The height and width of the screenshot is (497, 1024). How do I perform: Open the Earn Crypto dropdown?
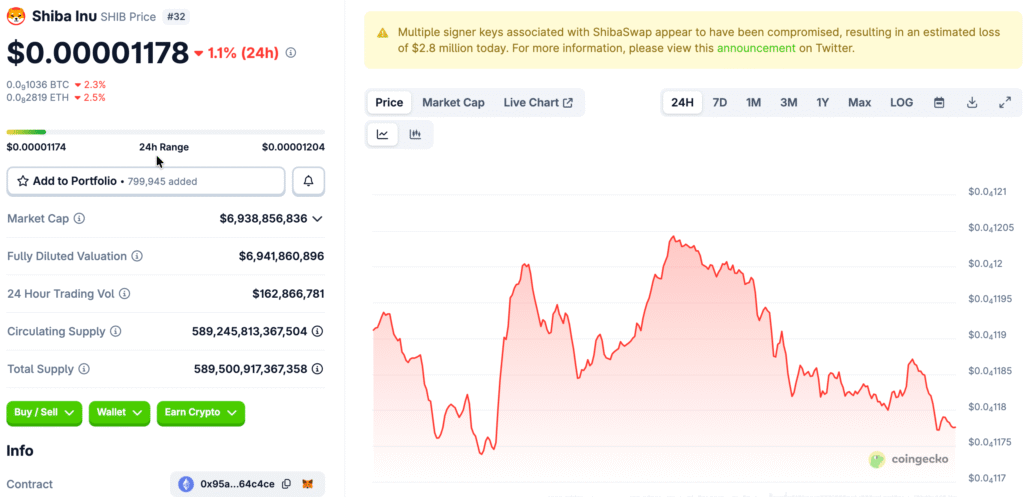200,413
